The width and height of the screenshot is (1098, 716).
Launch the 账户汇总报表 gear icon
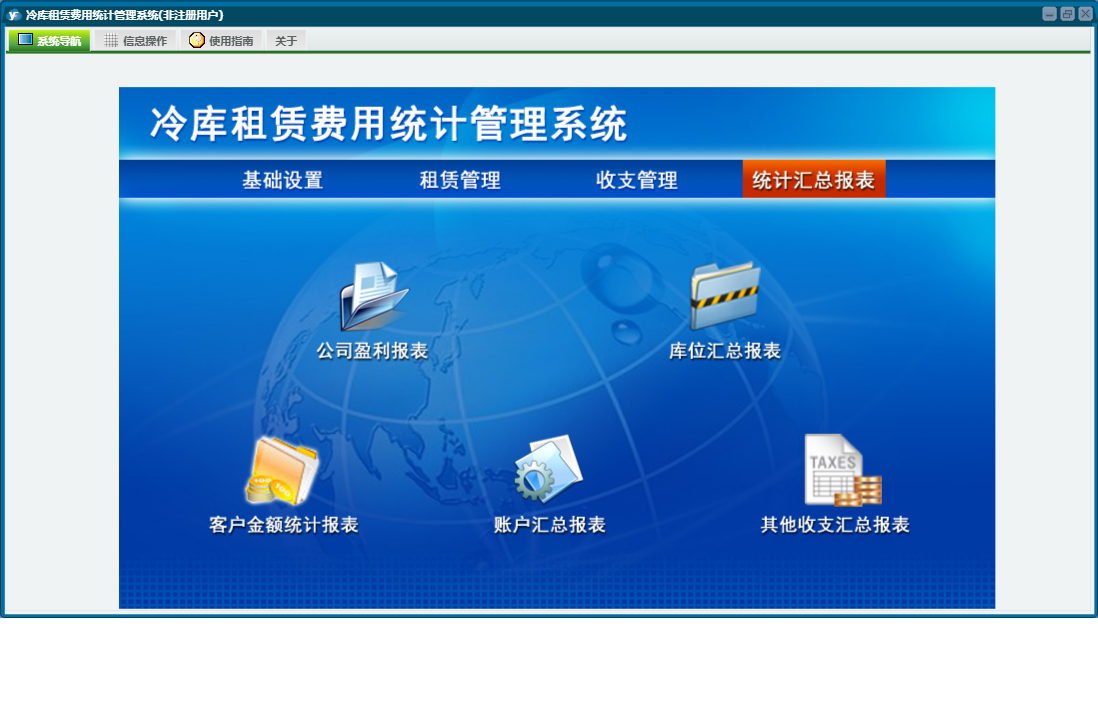549,469
